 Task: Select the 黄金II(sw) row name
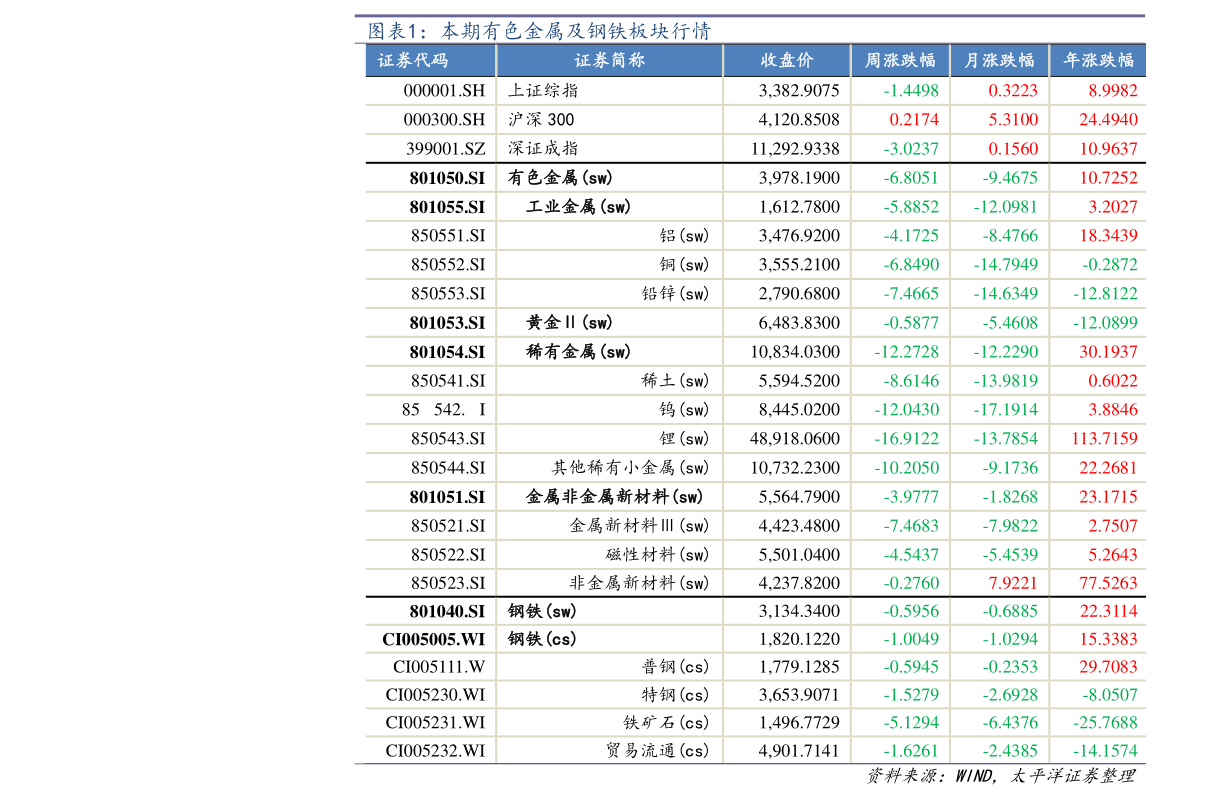tap(569, 322)
